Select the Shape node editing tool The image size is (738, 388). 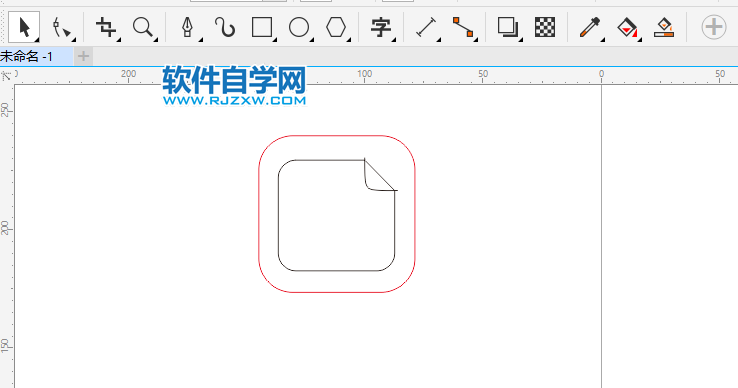tap(62, 27)
